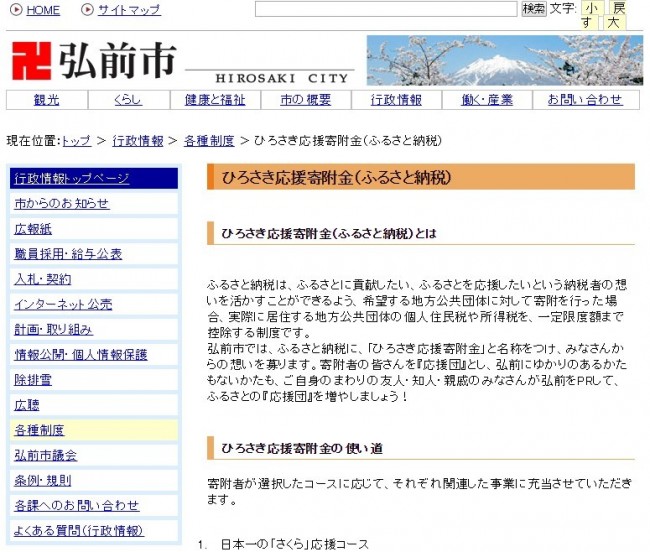Open よくある質問(行政情報) in the sidebar

pyautogui.click(x=94, y=531)
